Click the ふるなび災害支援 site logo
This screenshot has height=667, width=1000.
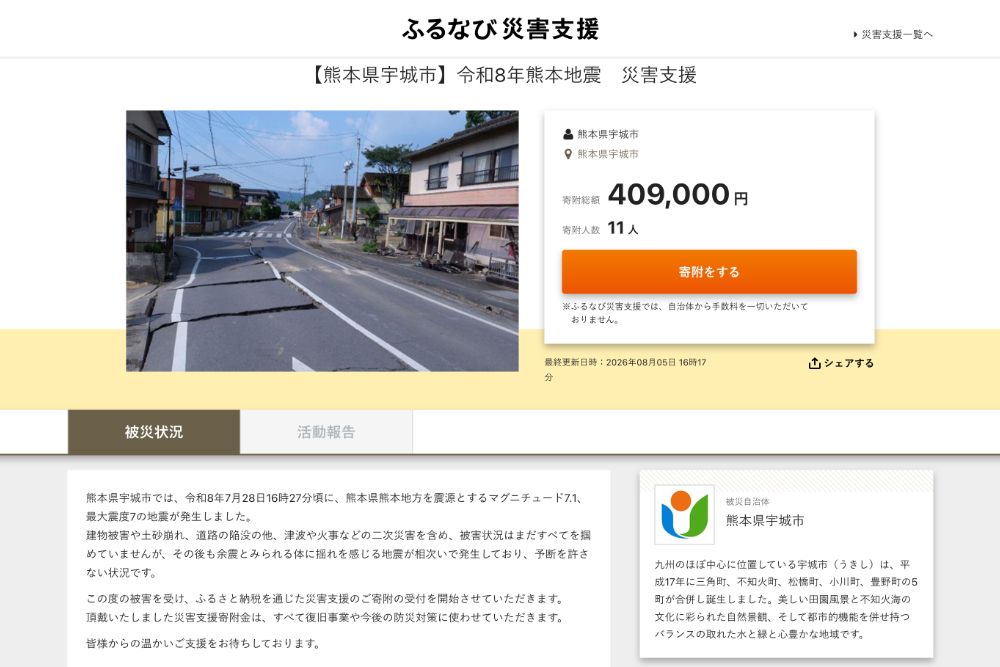tap(501, 29)
